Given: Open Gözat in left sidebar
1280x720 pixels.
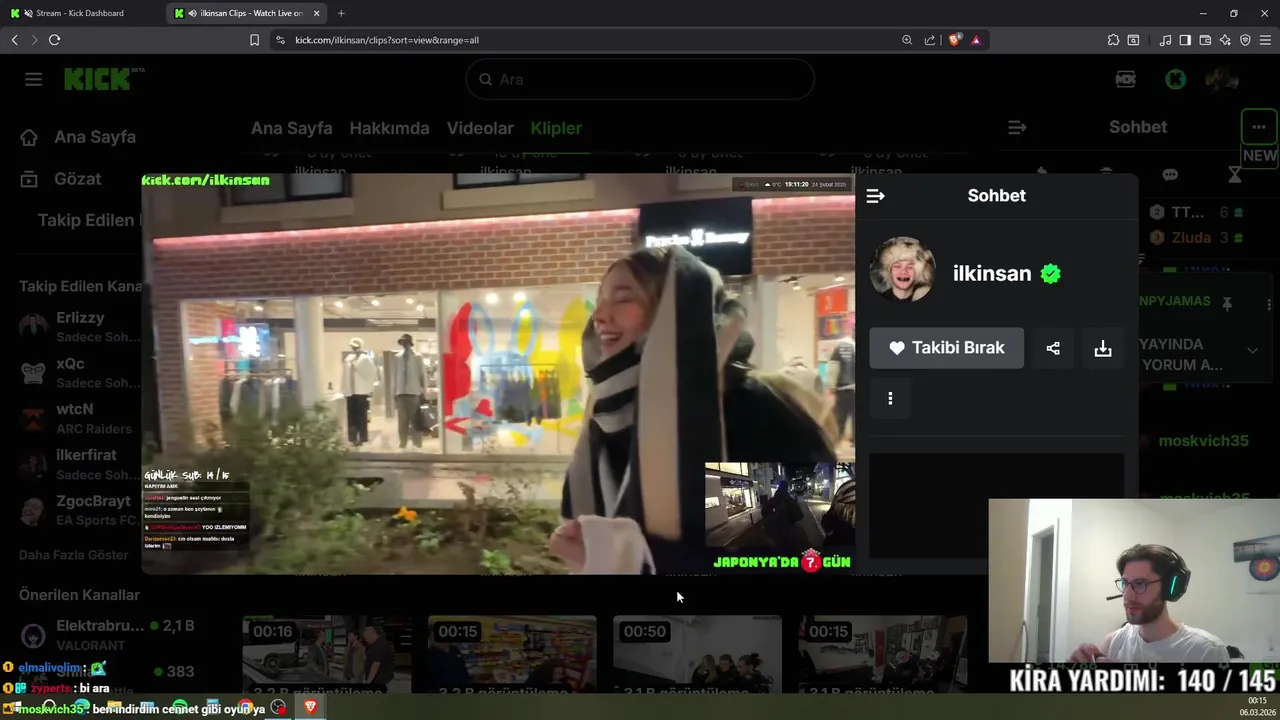Looking at the screenshot, I should click(62, 179).
